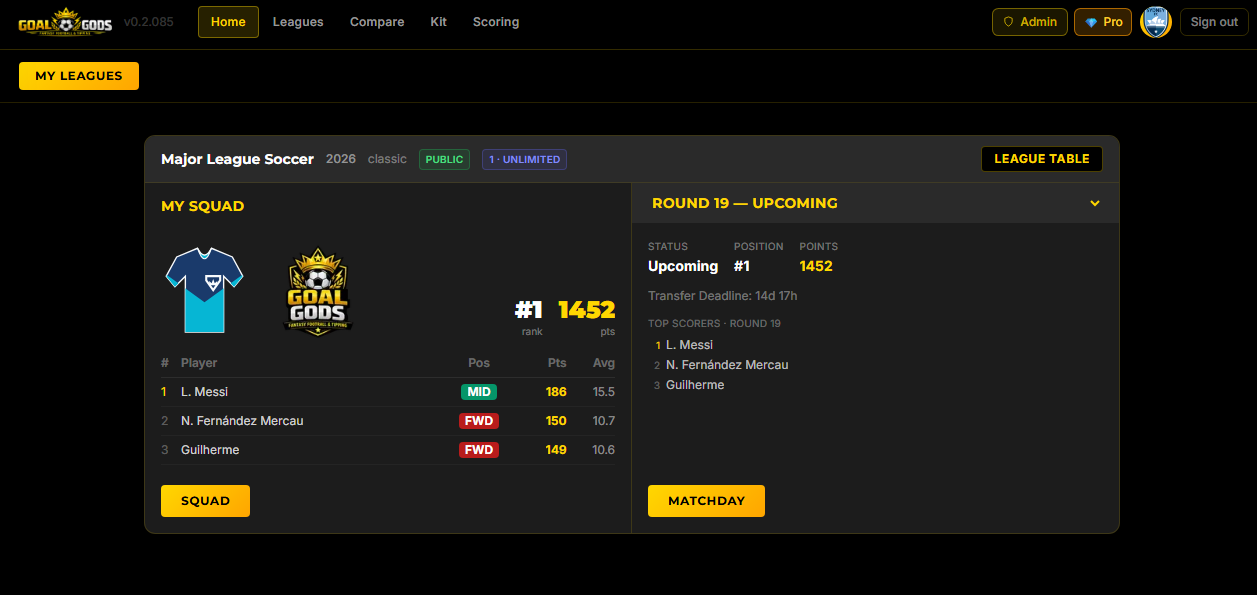Open the Matchday button
This screenshot has height=595, width=1257.
point(706,501)
